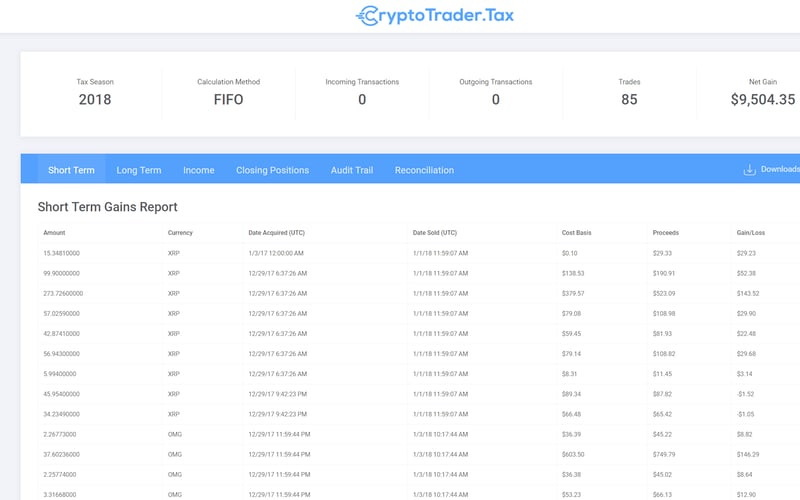Screen dimensions: 800x500
Task: Select amount 273.72600000 cell
Action: point(63,293)
